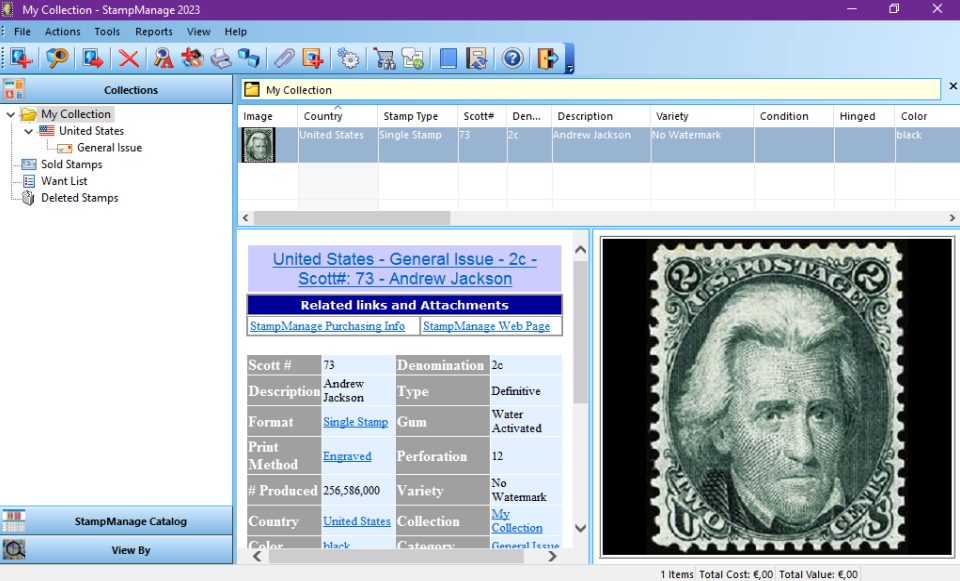Image resolution: width=960 pixels, height=581 pixels.
Task: Open the Tools menu
Action: click(x=107, y=31)
